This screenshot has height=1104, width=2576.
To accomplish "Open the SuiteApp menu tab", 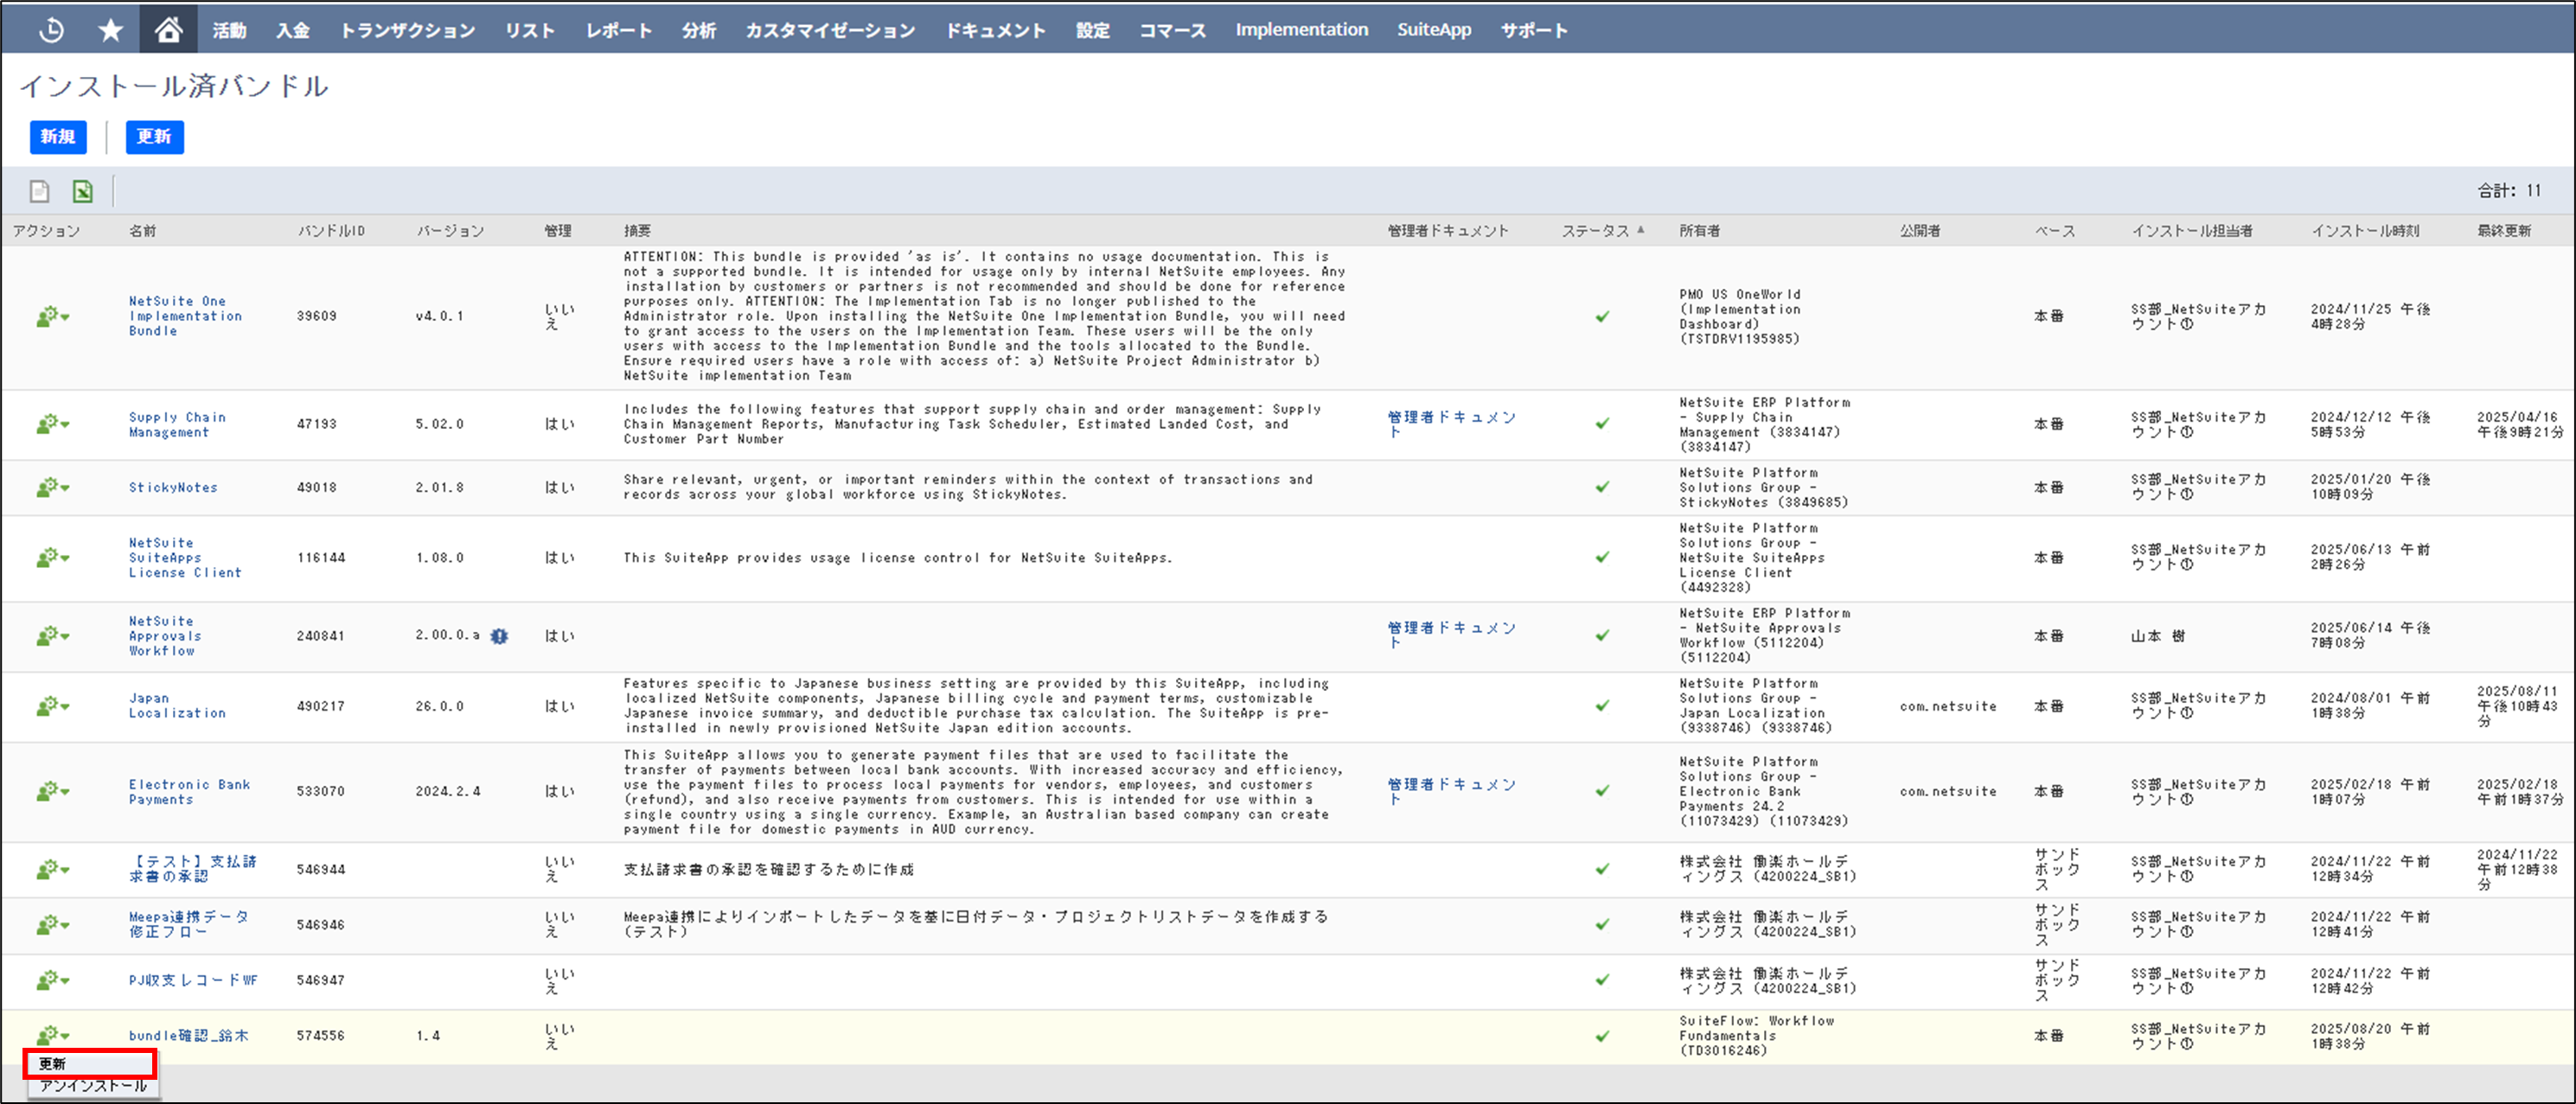I will pyautogui.click(x=1433, y=30).
